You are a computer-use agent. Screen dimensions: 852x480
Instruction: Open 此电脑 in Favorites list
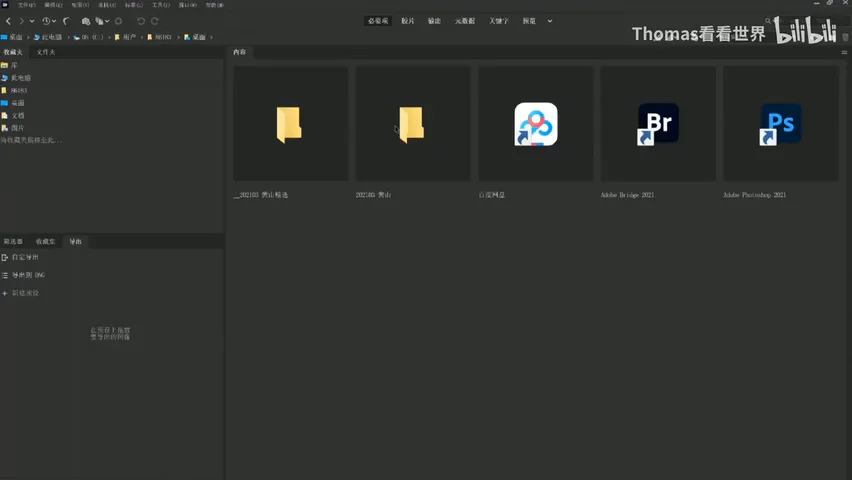click(x=16, y=78)
